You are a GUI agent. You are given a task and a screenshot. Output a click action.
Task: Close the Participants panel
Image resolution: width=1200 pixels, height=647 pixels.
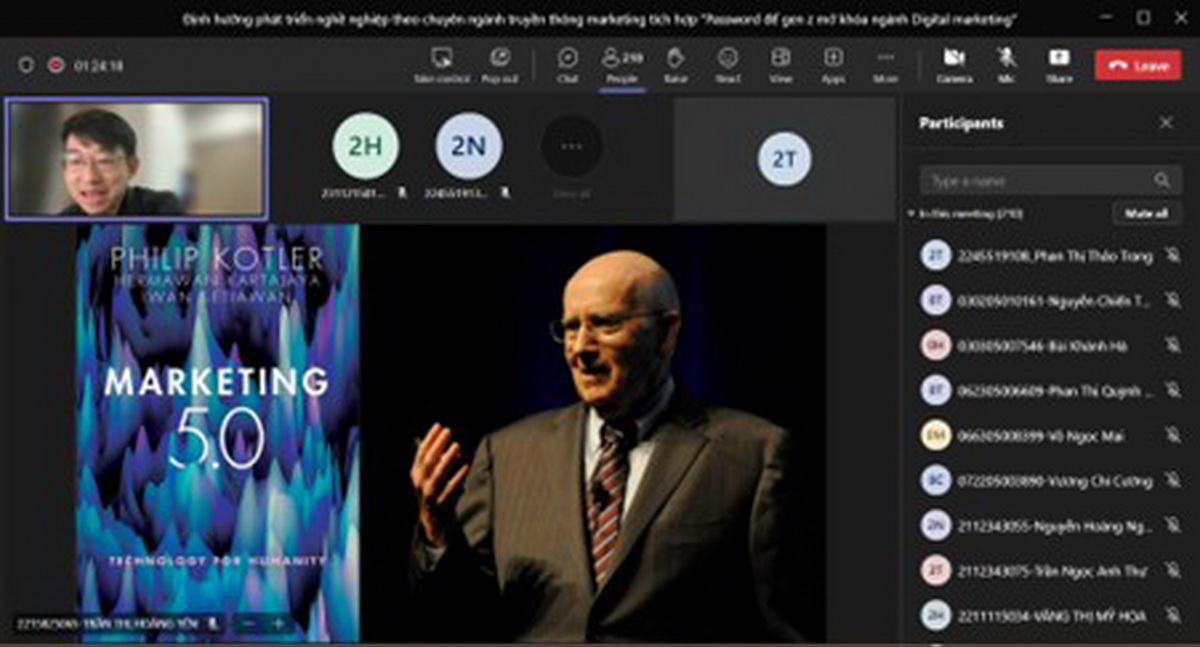(x=1166, y=123)
